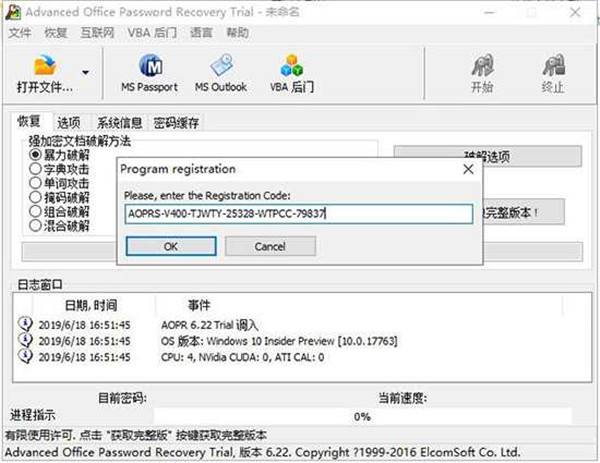Switch to the 密码缓存 tab
Viewport: 600px width, 463px height.
point(176,123)
